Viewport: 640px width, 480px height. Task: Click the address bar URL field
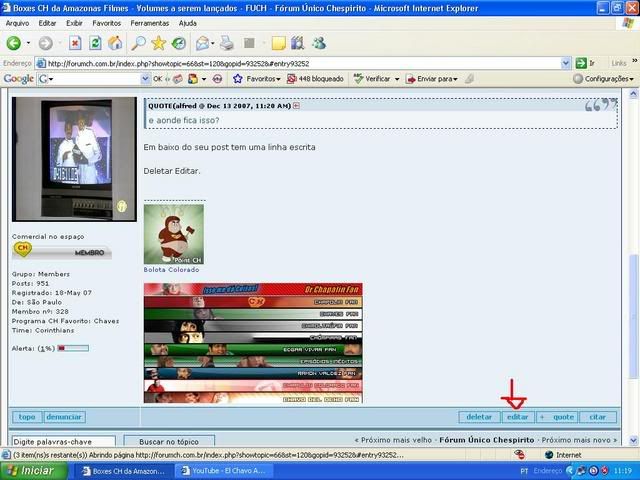(x=304, y=63)
